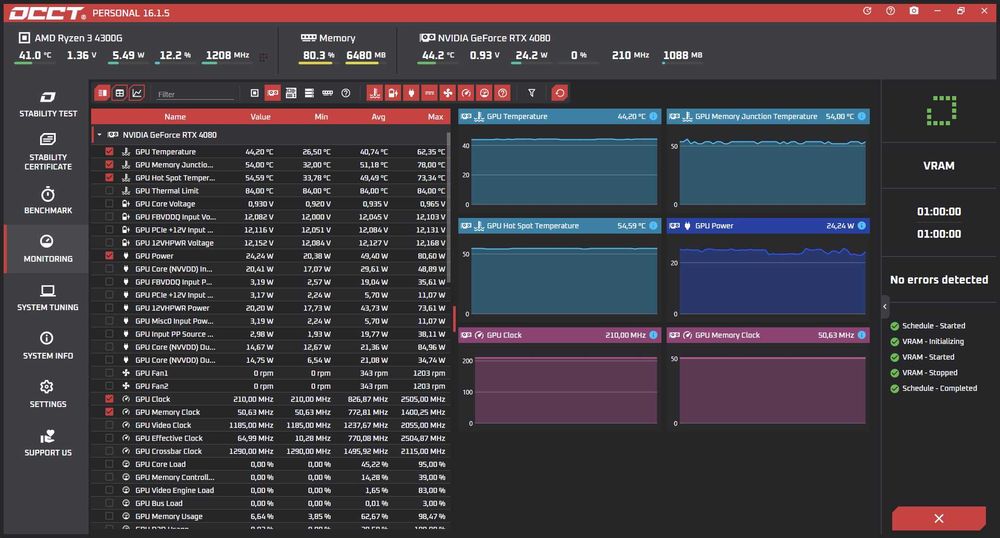The height and width of the screenshot is (538, 1000).
Task: Toggle the other sensor type (question mark) filter
Action: coord(503,93)
